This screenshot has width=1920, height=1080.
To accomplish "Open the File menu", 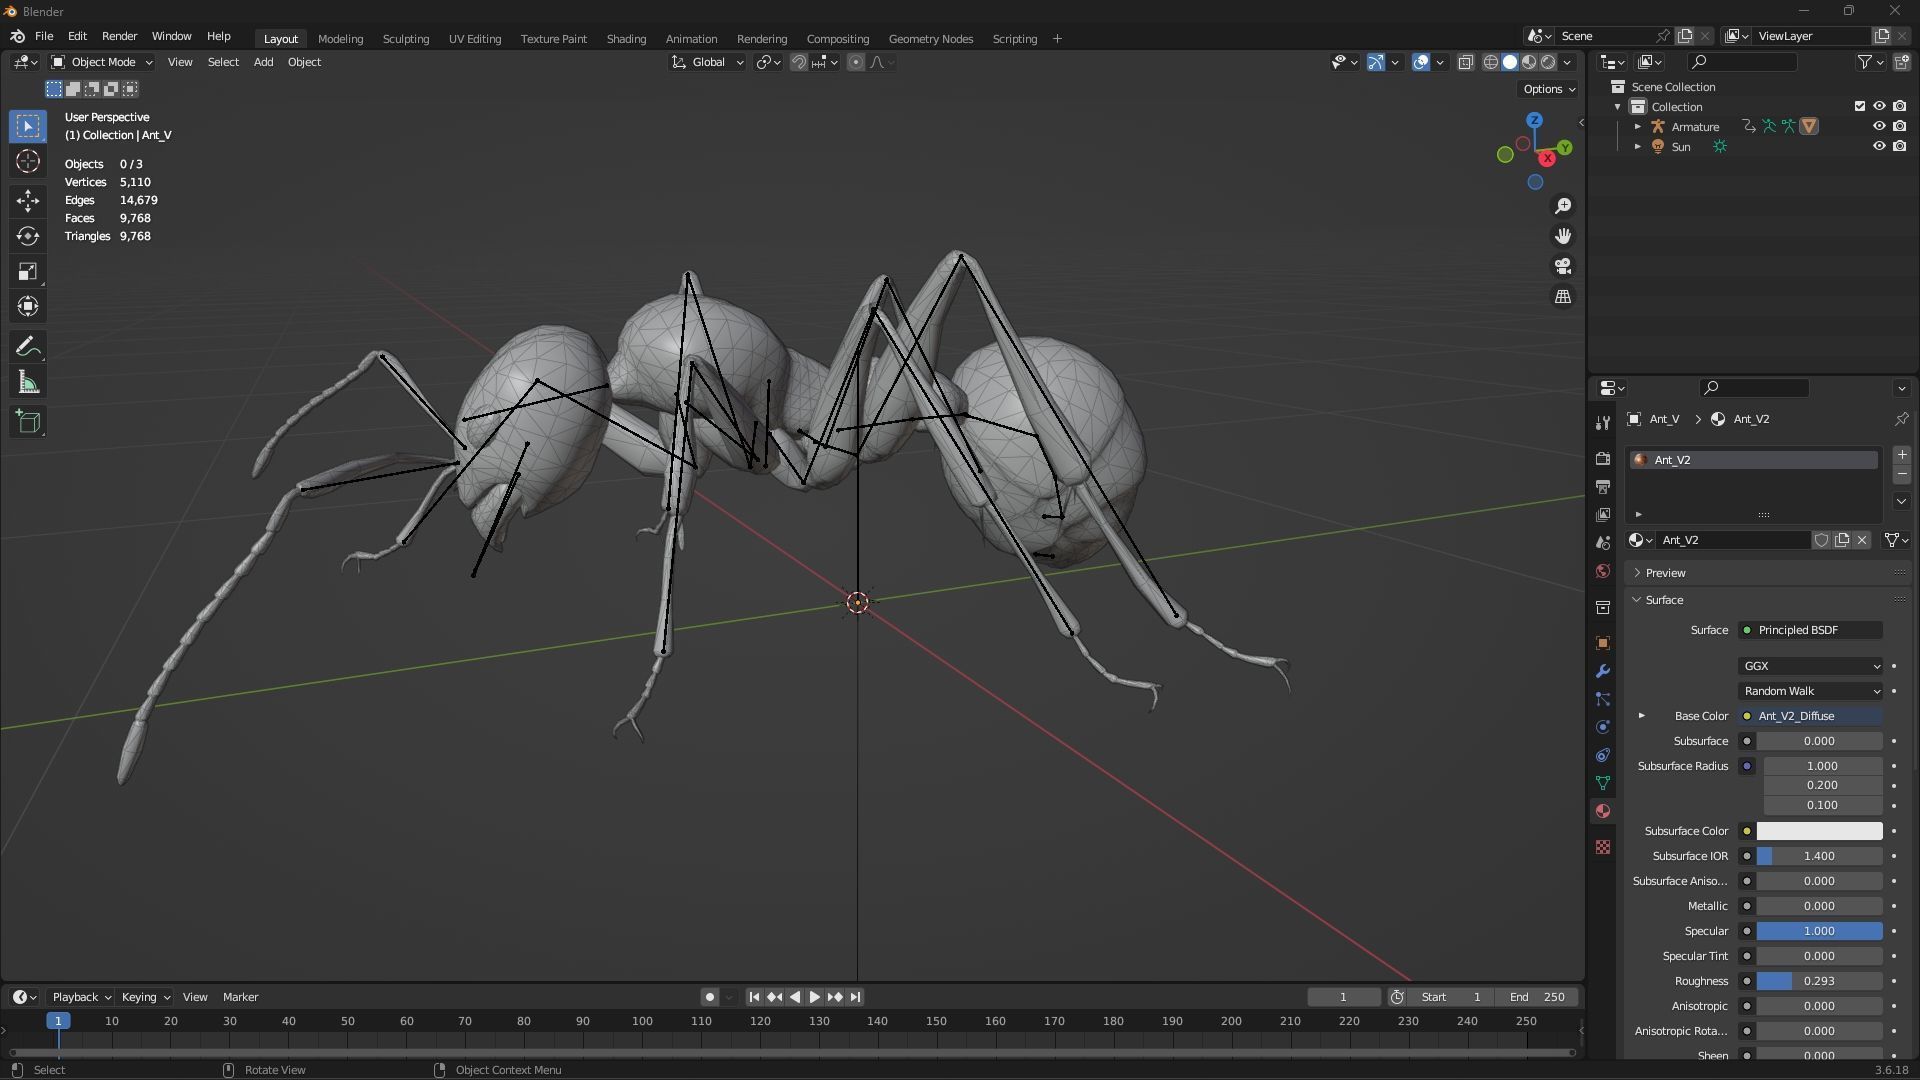I will click(x=44, y=36).
